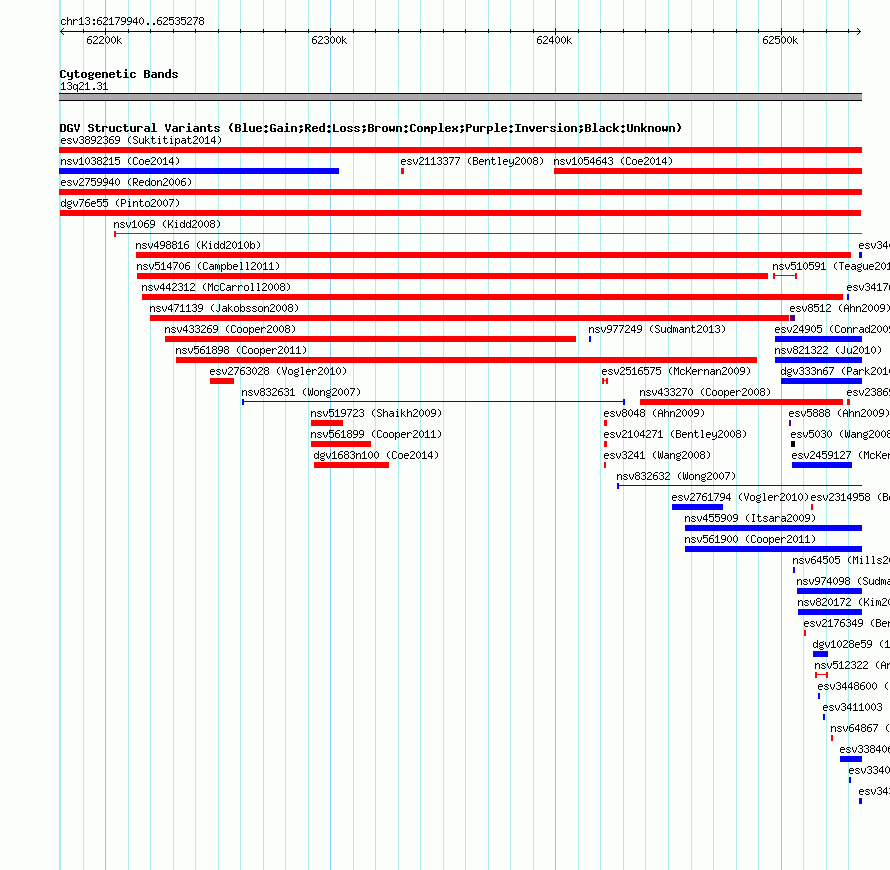This screenshot has width=890, height=870.
Task: Click esv2763028 (Vogler2010) label
Action: 278,371
